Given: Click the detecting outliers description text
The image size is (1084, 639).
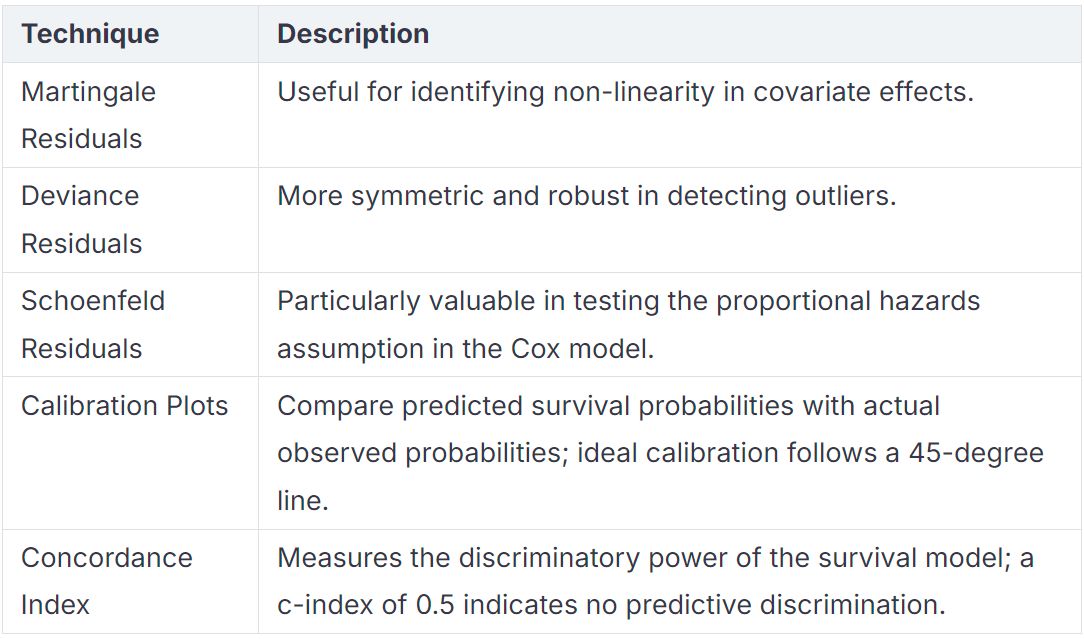Looking at the screenshot, I should point(586,196).
